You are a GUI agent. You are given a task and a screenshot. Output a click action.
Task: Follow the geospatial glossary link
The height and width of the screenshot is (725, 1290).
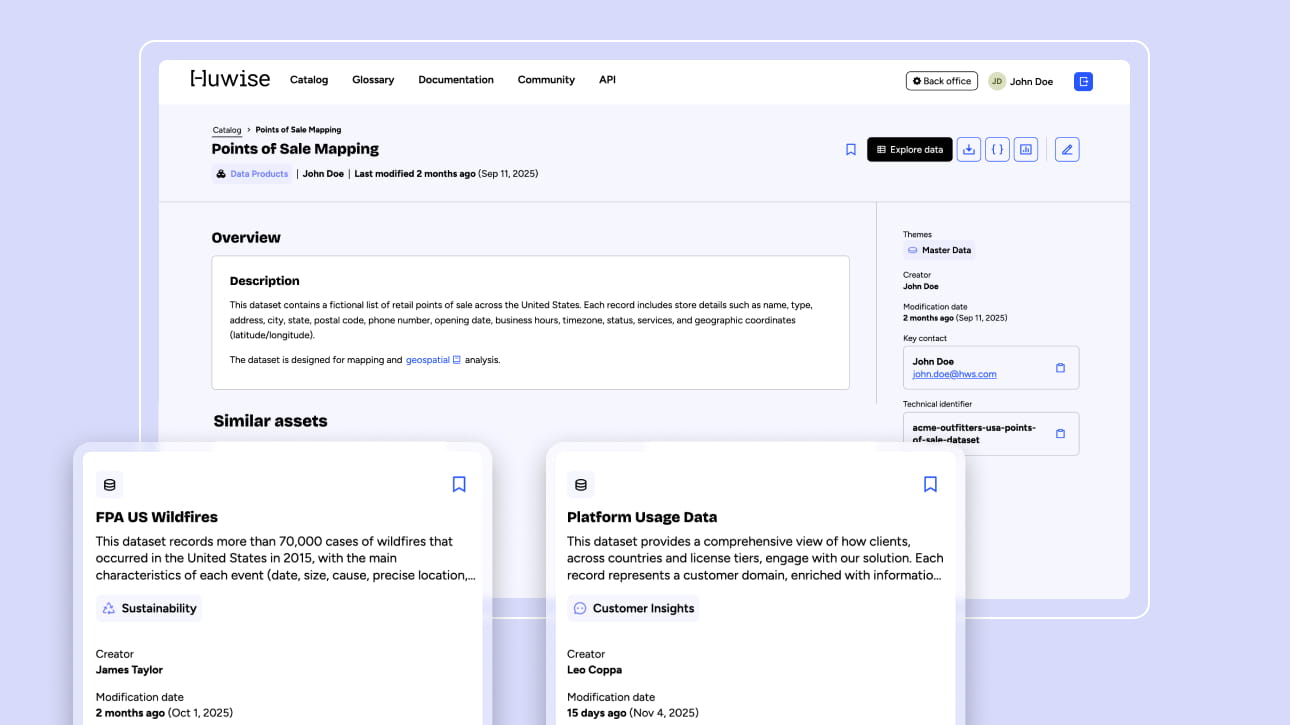(428, 360)
